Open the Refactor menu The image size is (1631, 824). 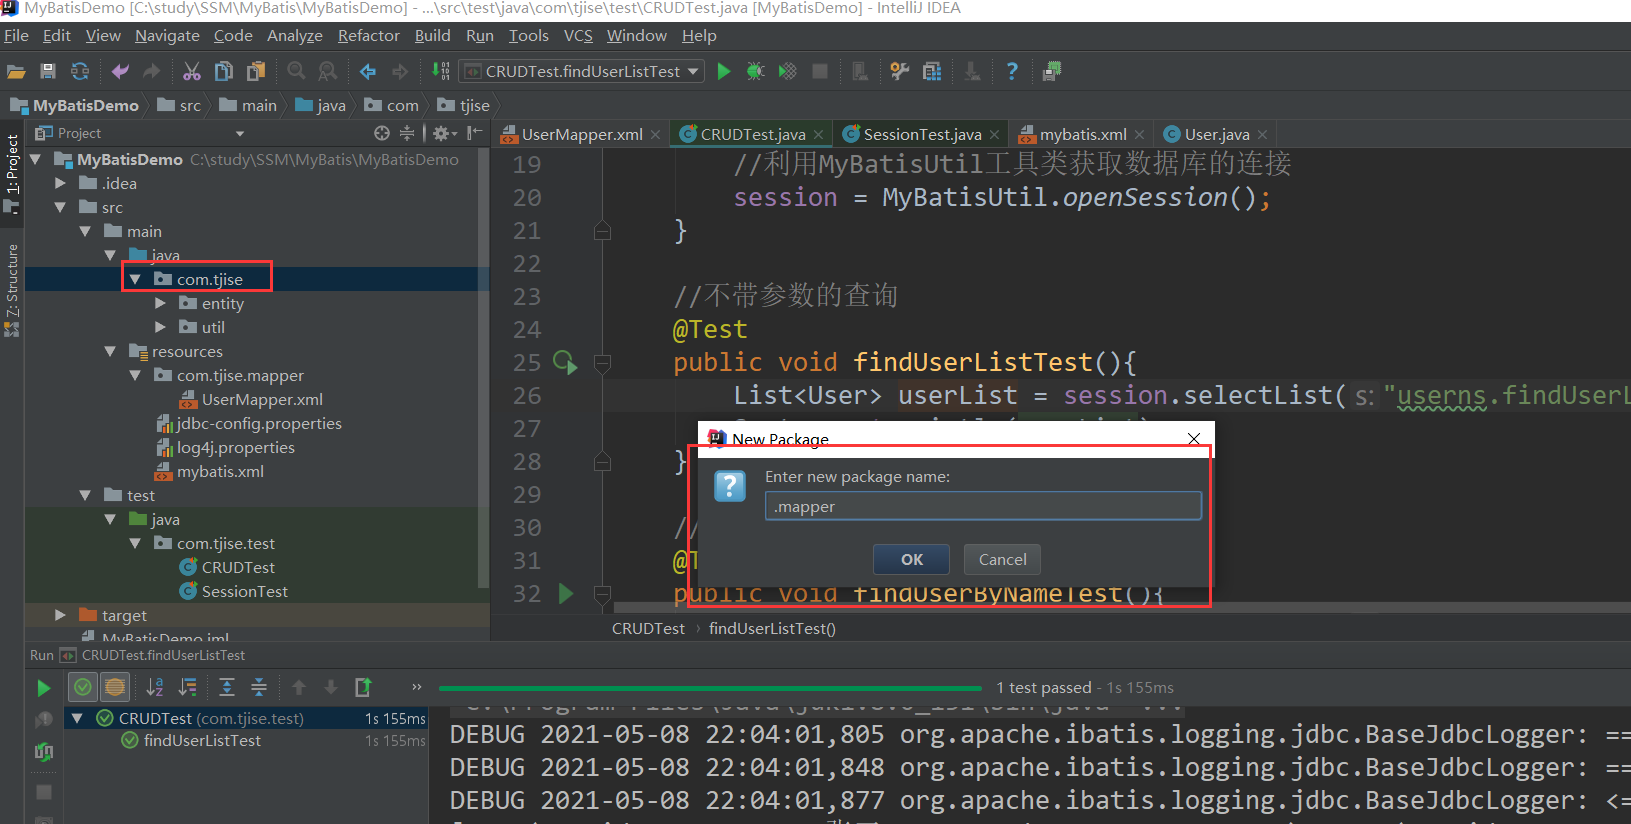pyautogui.click(x=368, y=35)
